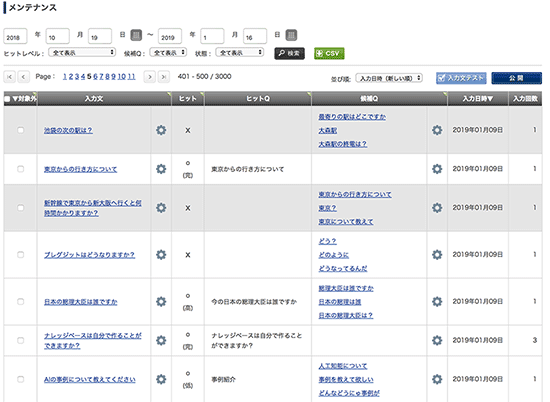
Task: Go to page 11 link
Action: click(132, 76)
